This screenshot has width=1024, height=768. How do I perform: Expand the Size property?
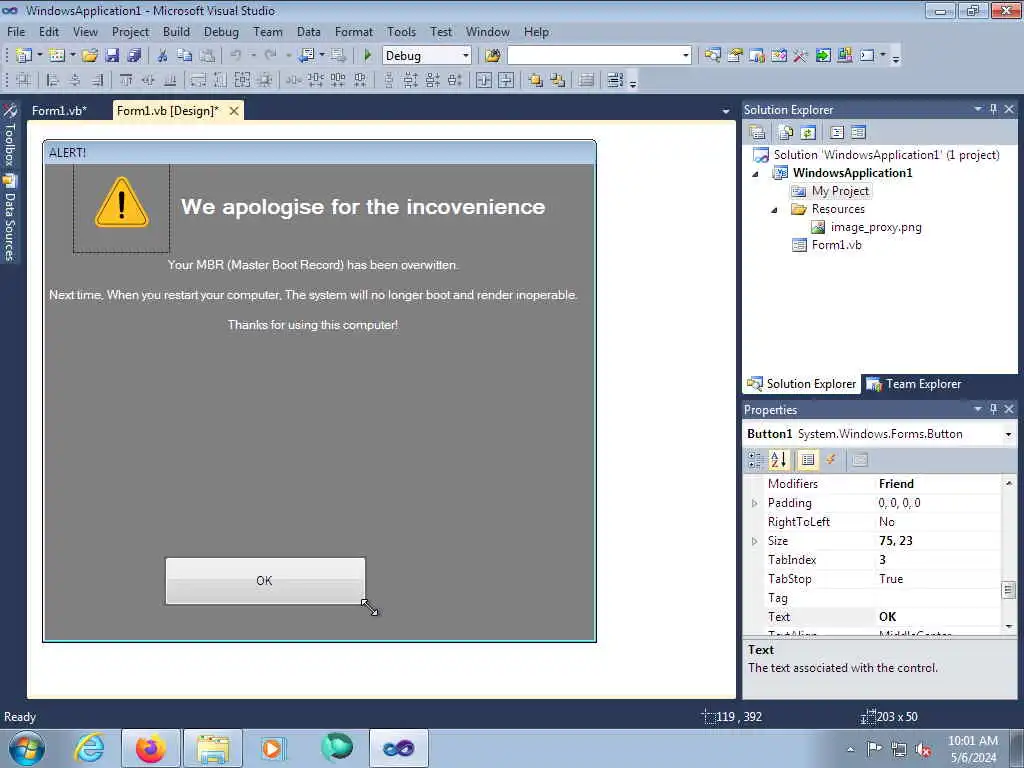point(754,541)
